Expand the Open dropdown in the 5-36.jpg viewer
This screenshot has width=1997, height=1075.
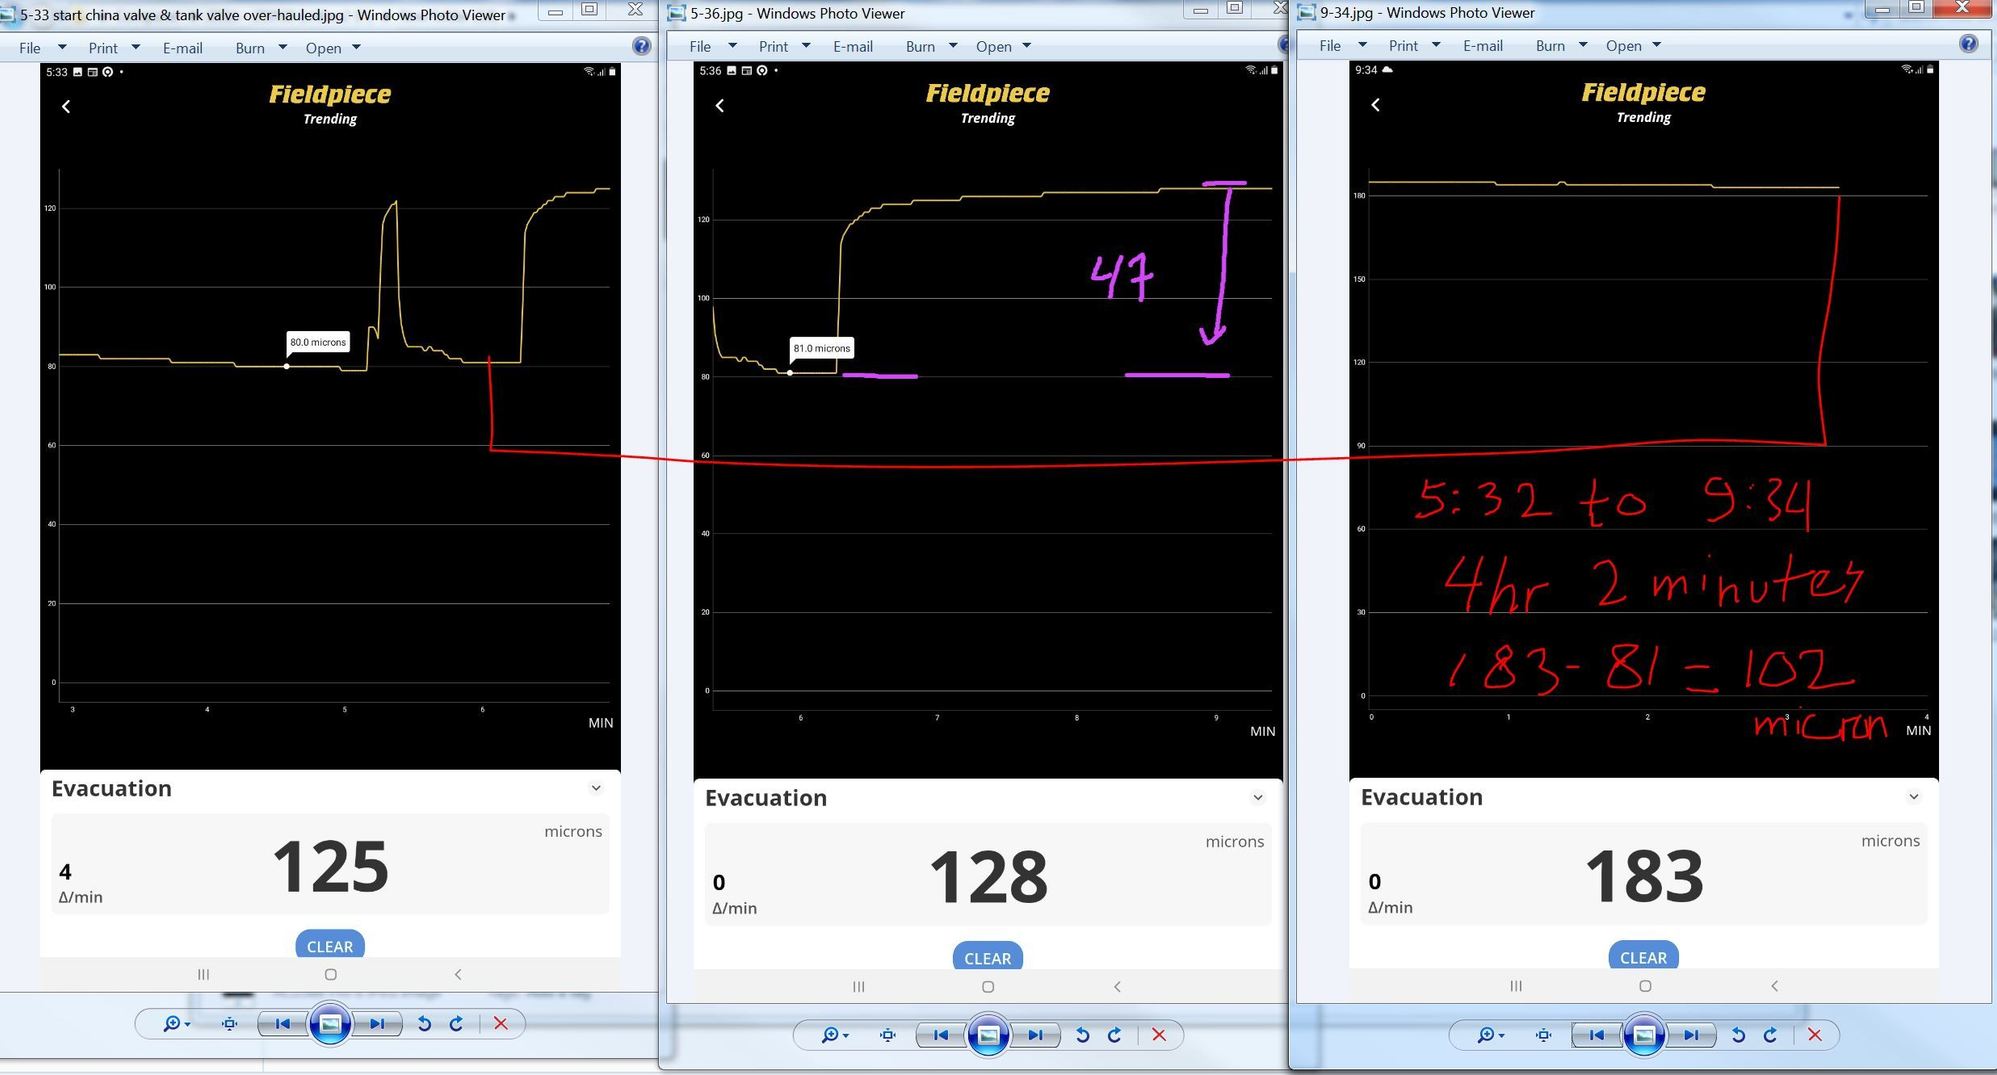pyautogui.click(x=1003, y=46)
